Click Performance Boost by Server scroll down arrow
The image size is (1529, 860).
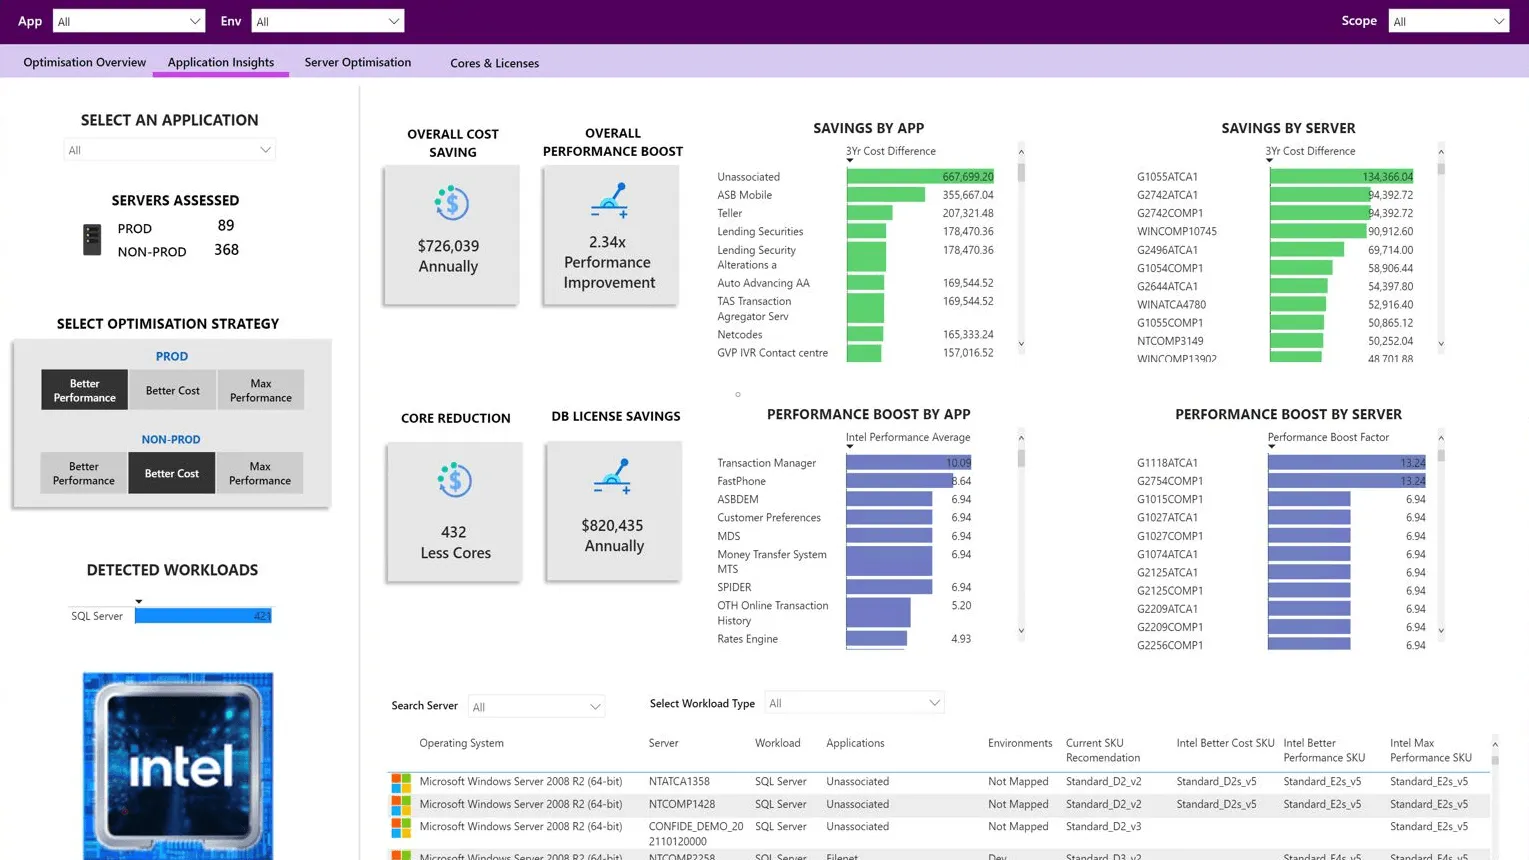1441,631
